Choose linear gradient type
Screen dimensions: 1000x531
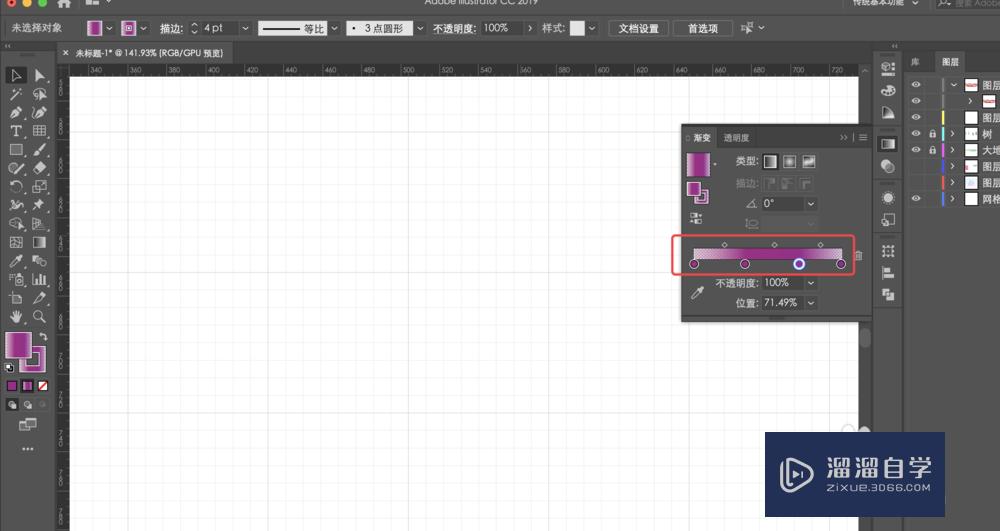[x=770, y=162]
